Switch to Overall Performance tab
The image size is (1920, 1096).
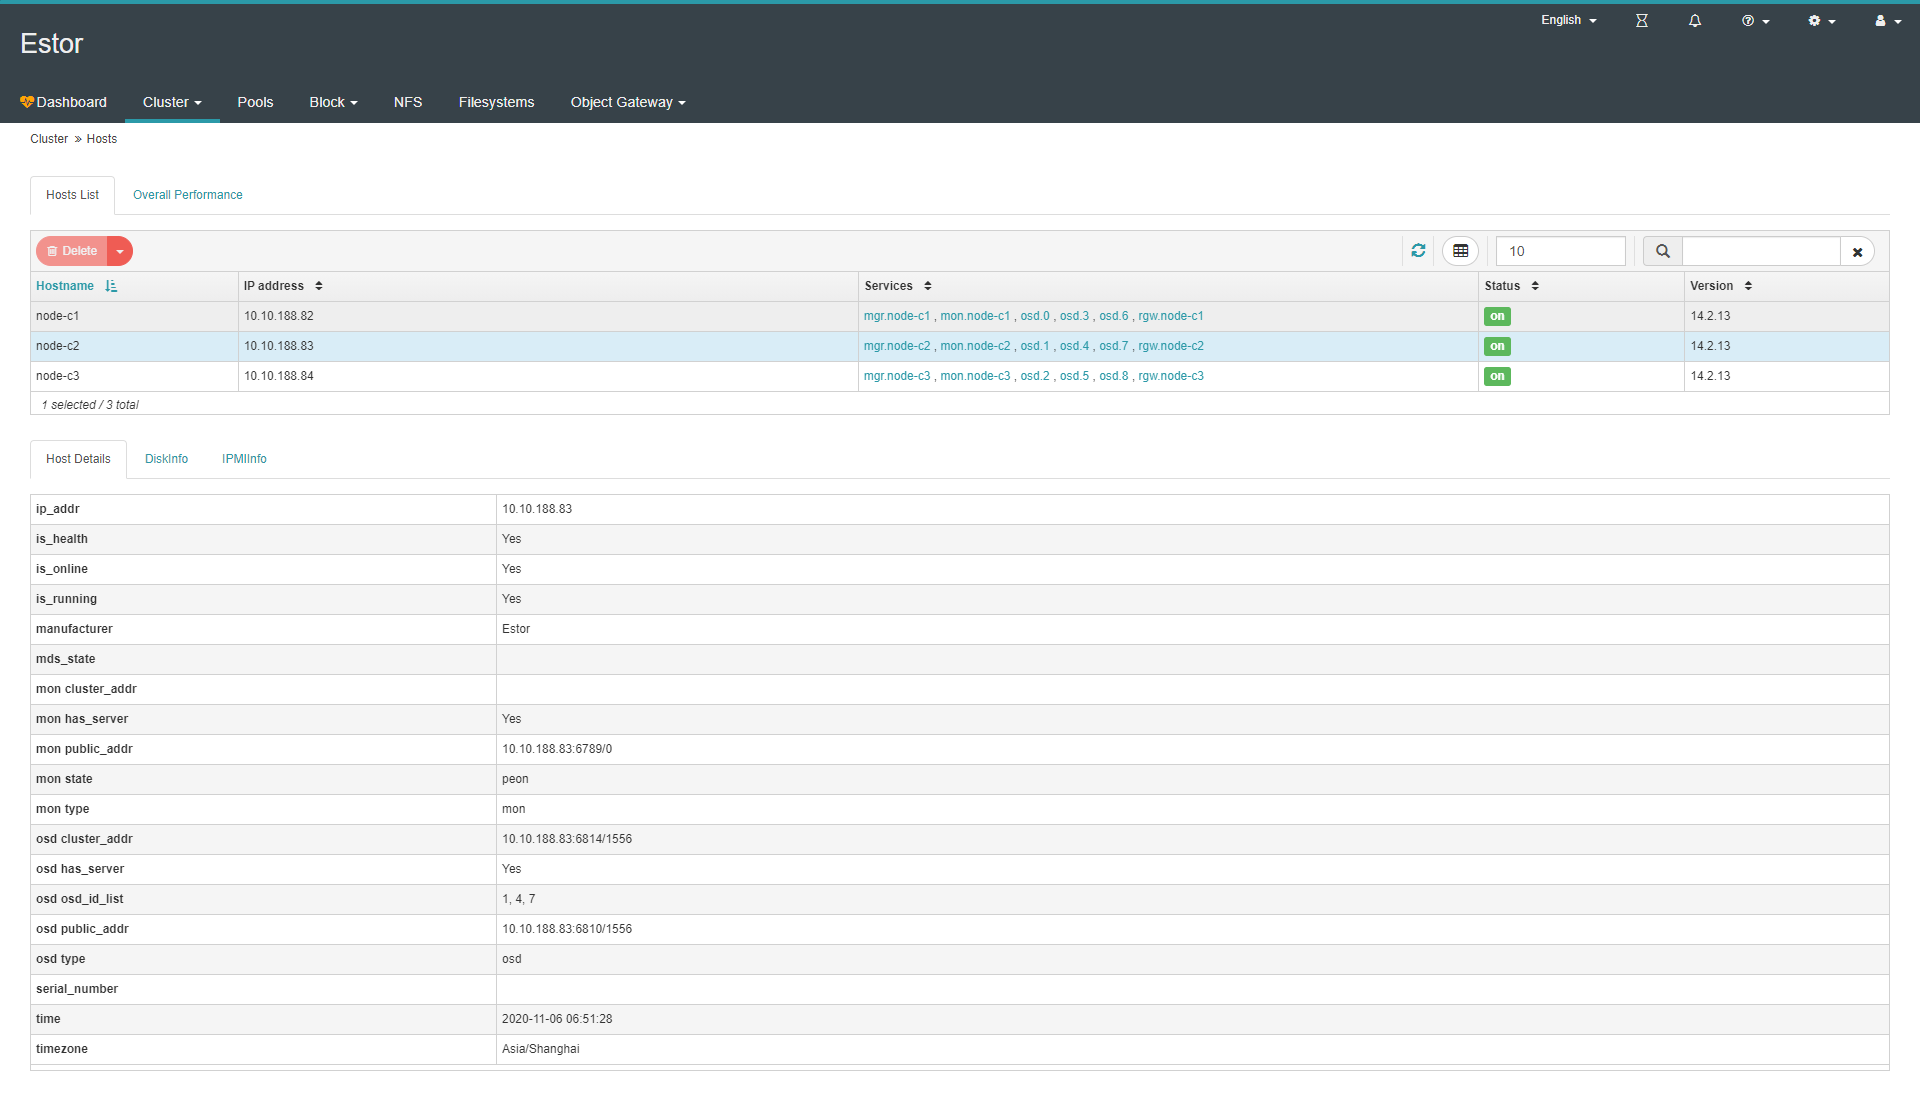click(187, 195)
